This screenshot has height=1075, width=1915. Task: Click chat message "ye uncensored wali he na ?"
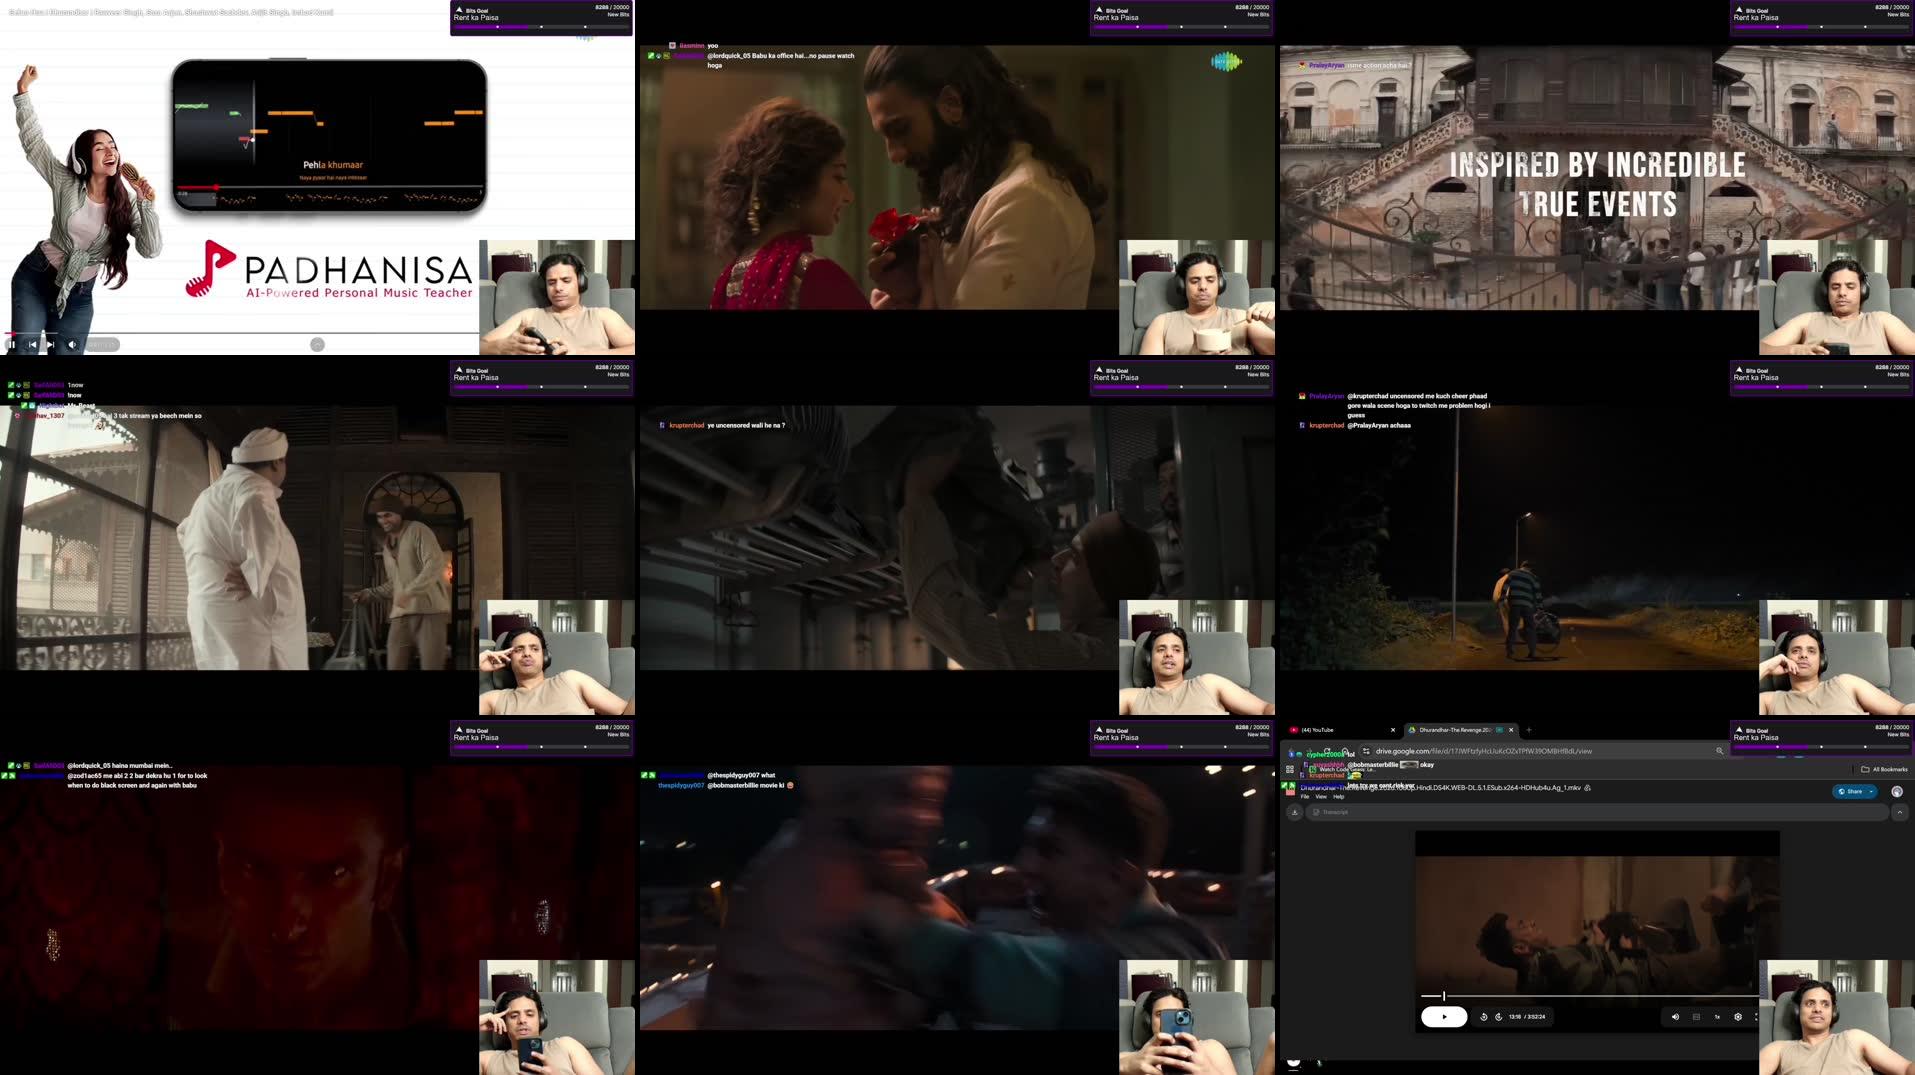[x=746, y=426]
